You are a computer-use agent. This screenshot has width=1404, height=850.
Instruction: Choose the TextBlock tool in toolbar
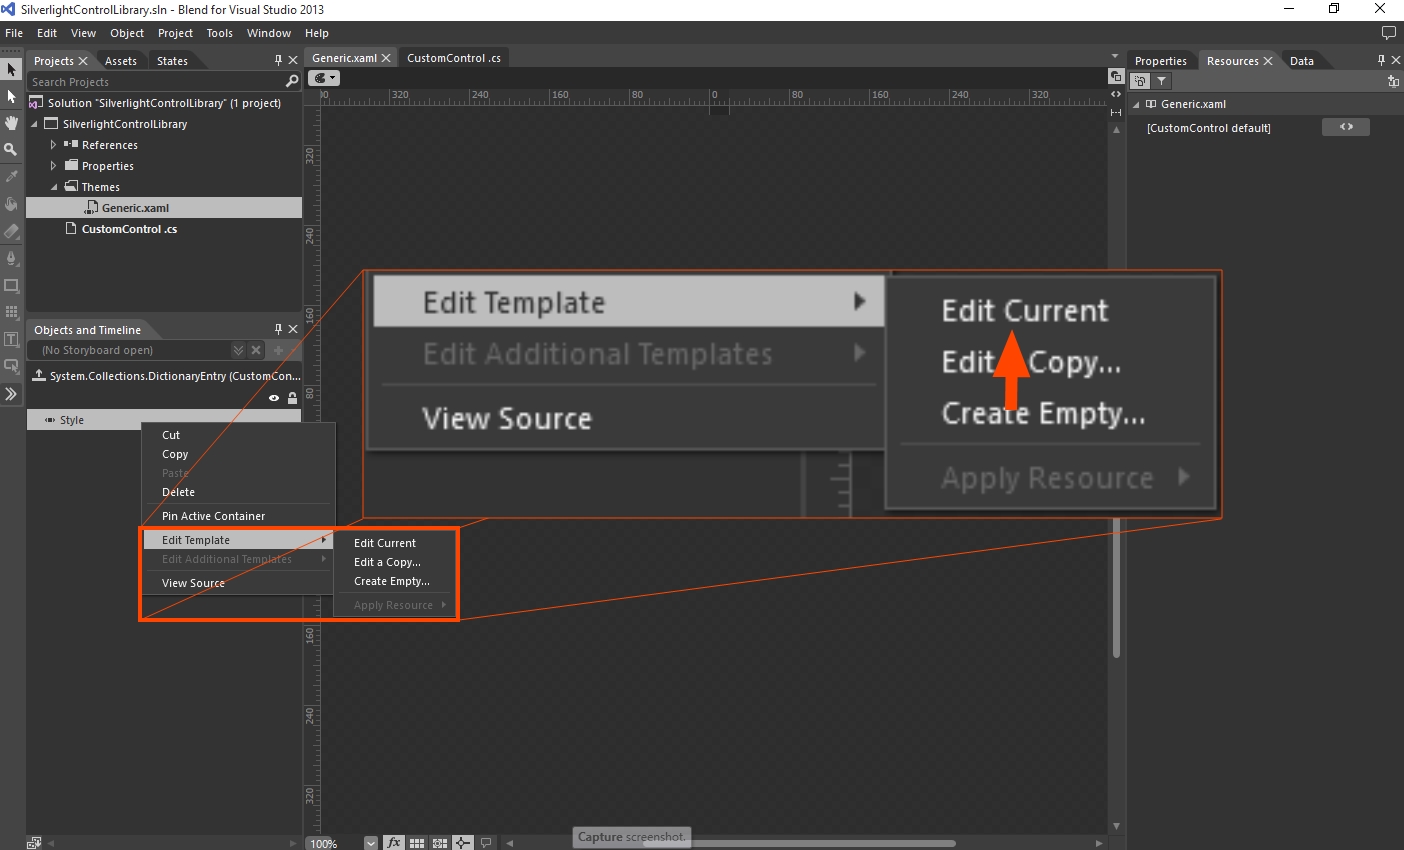tap(11, 339)
